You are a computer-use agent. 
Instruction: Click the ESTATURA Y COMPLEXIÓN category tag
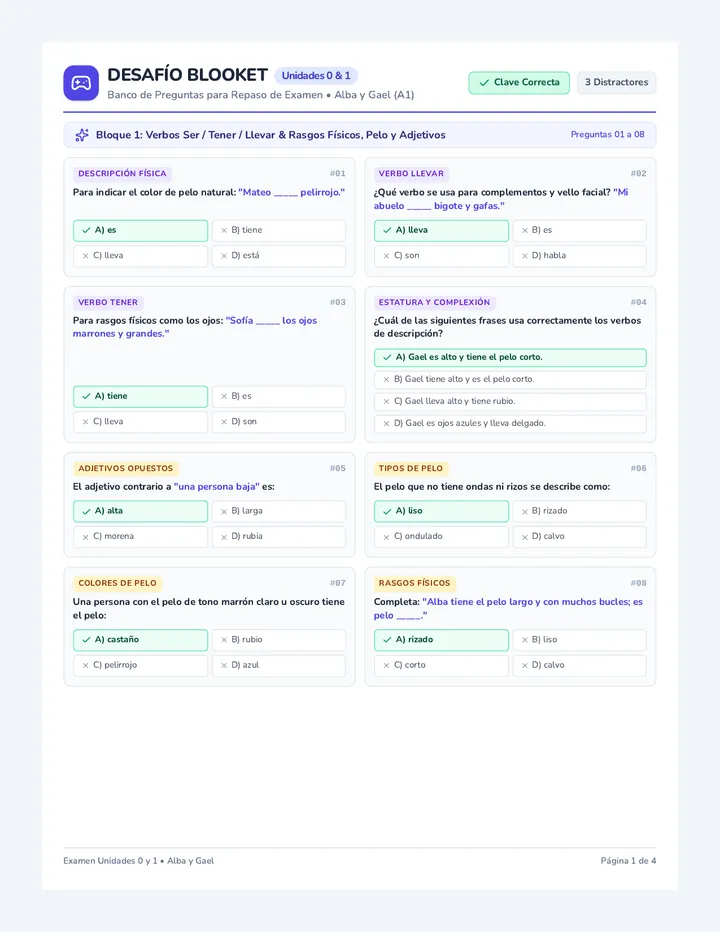pyautogui.click(x=435, y=303)
